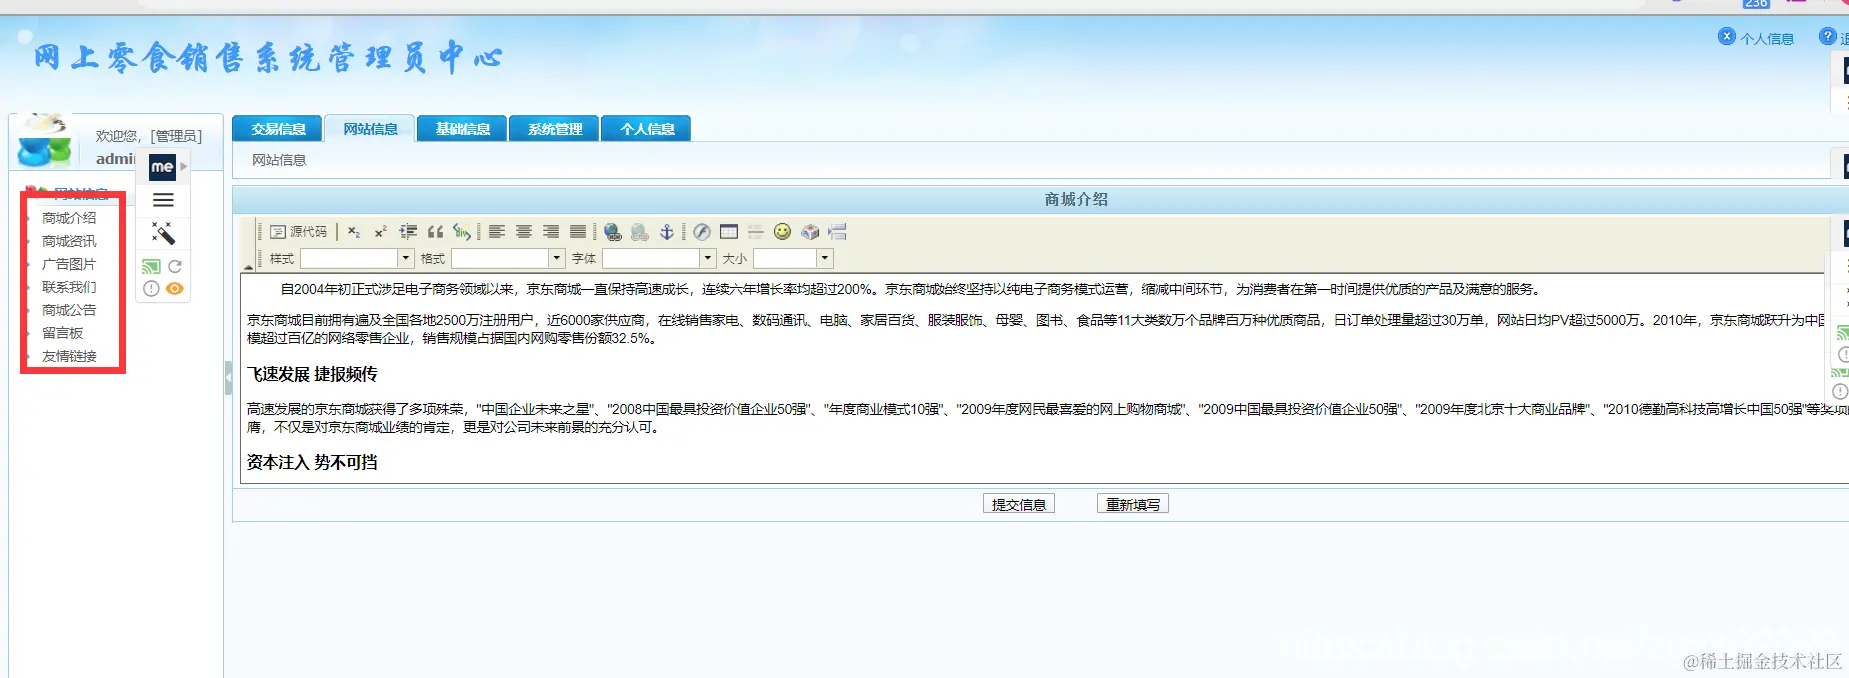Click the 'me' logo in floating panel
Image resolution: width=1849 pixels, height=678 pixels.
(162, 167)
